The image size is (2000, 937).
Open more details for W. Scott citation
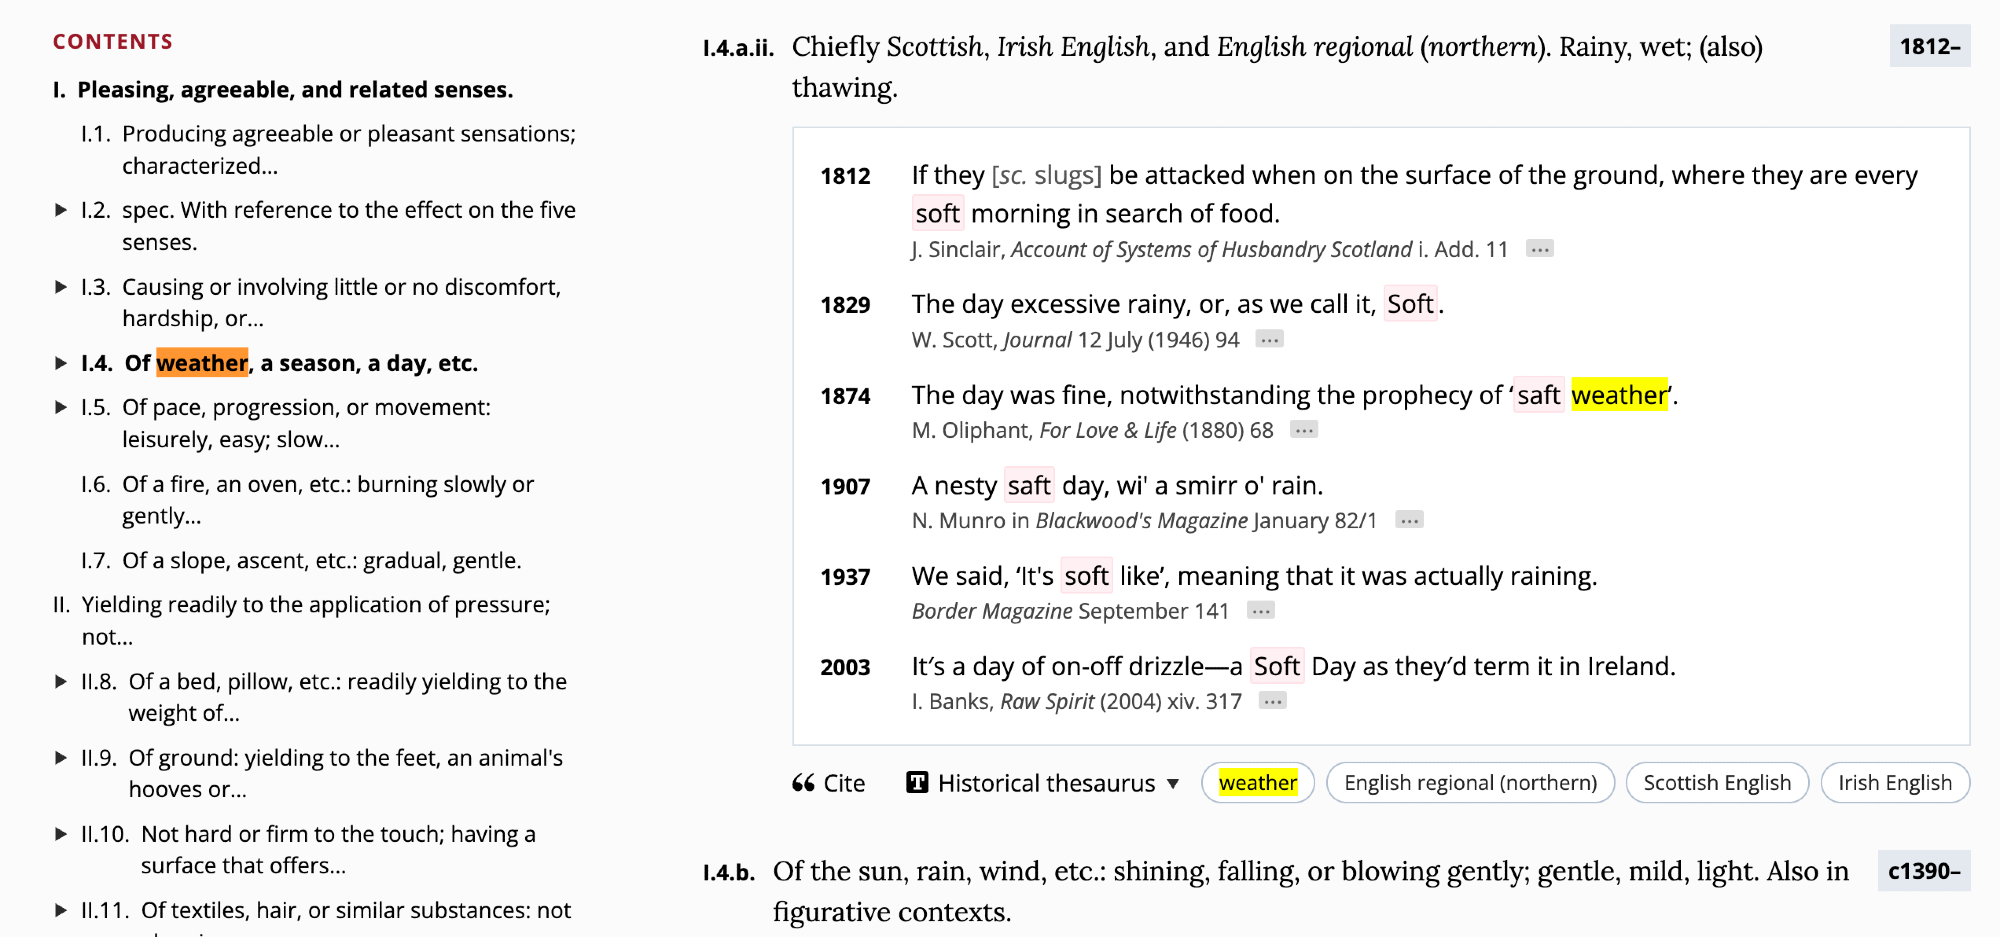(x=1269, y=340)
